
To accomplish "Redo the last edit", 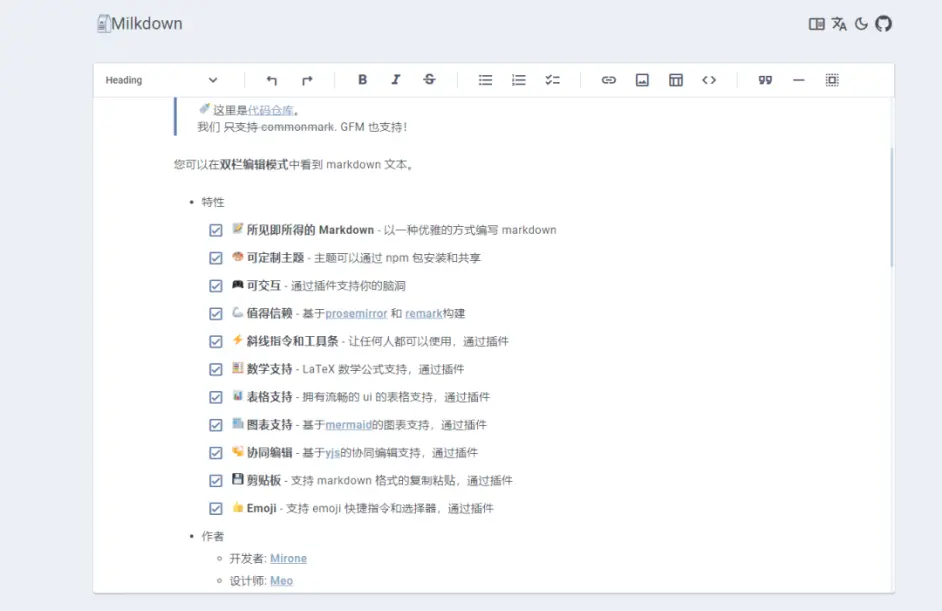I will point(307,80).
